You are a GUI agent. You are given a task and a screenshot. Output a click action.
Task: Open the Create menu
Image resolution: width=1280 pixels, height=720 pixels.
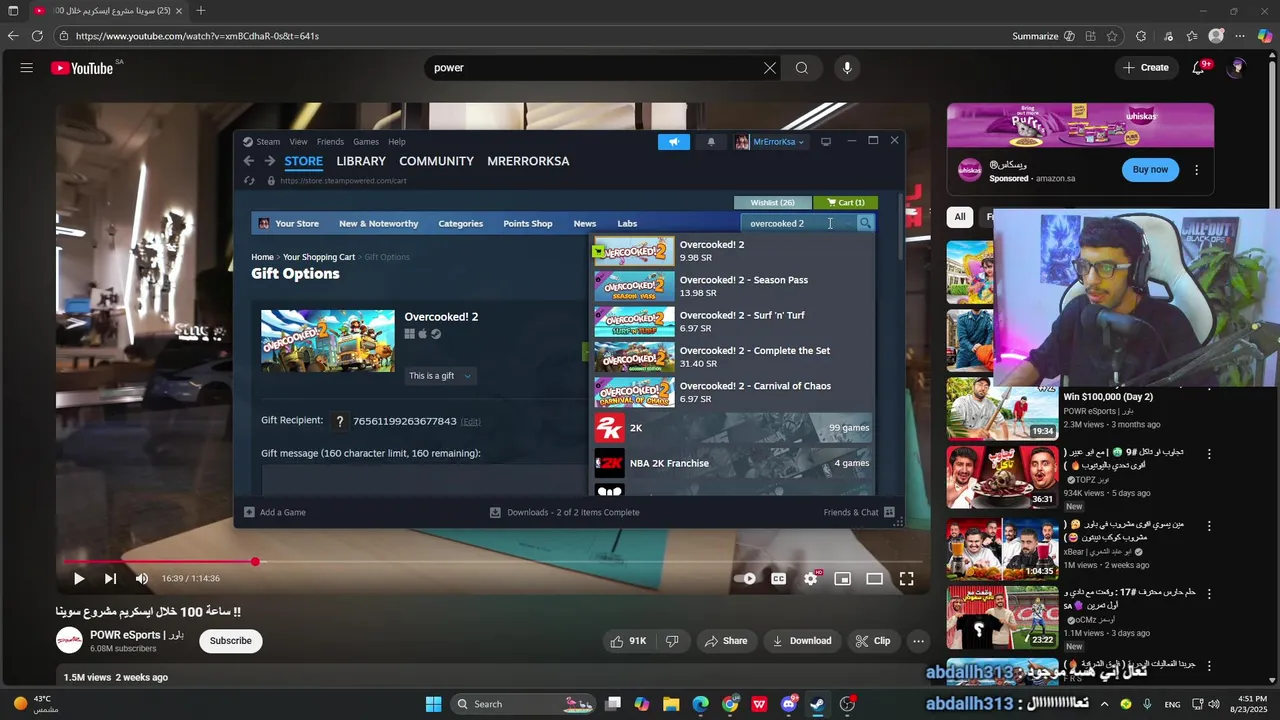pos(1146,68)
